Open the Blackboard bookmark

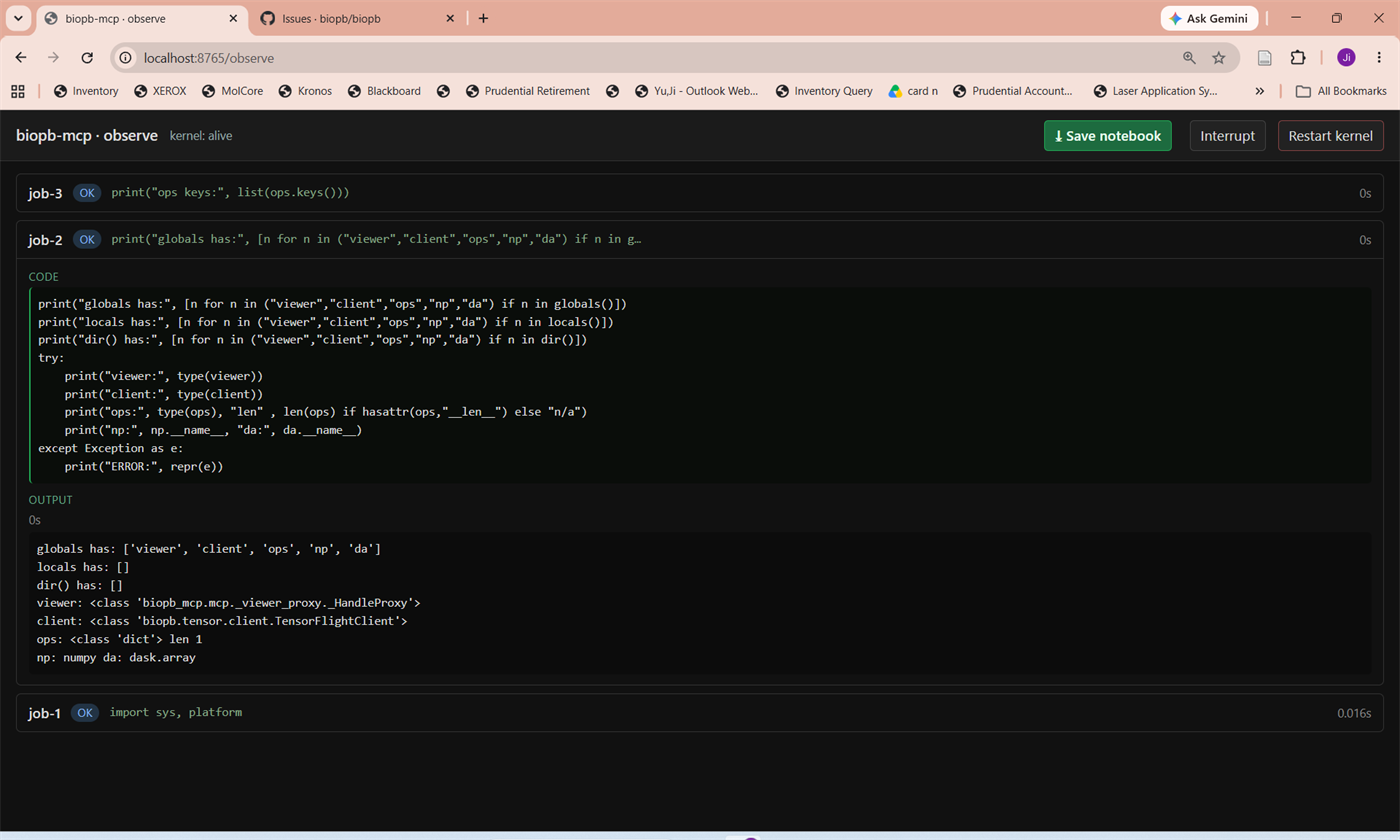pyautogui.click(x=384, y=91)
